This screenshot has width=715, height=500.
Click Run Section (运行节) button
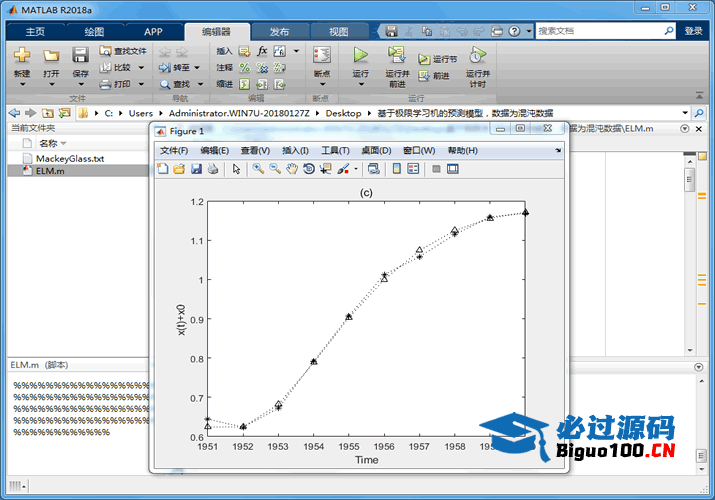(438, 59)
